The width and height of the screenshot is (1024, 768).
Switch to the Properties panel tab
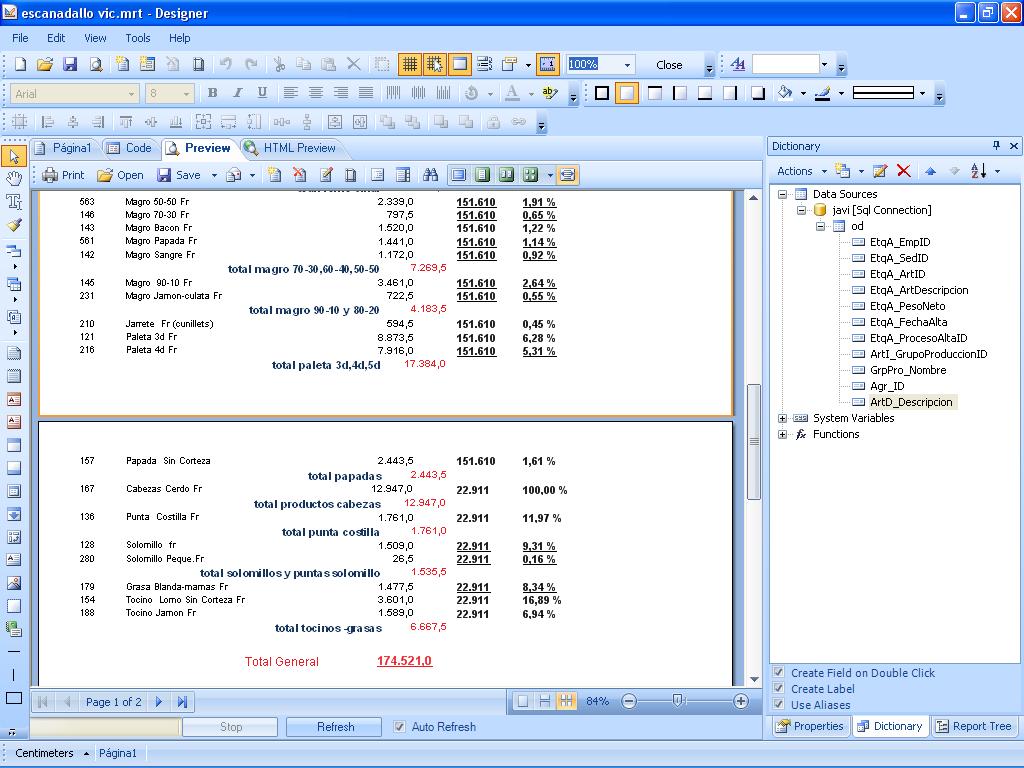tap(810, 726)
